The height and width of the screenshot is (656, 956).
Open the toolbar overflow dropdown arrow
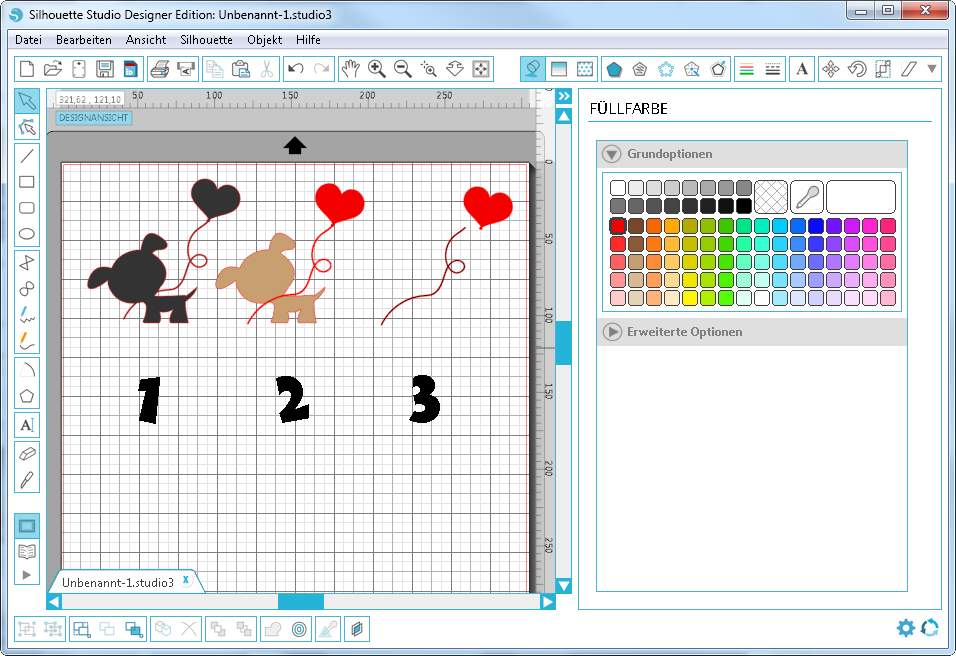[932, 69]
